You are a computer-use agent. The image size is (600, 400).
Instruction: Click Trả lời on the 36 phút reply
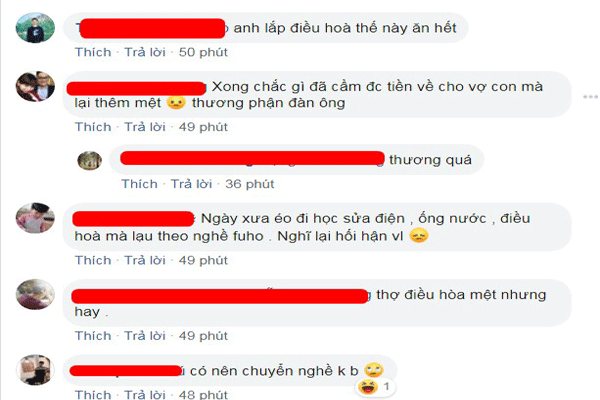click(191, 184)
